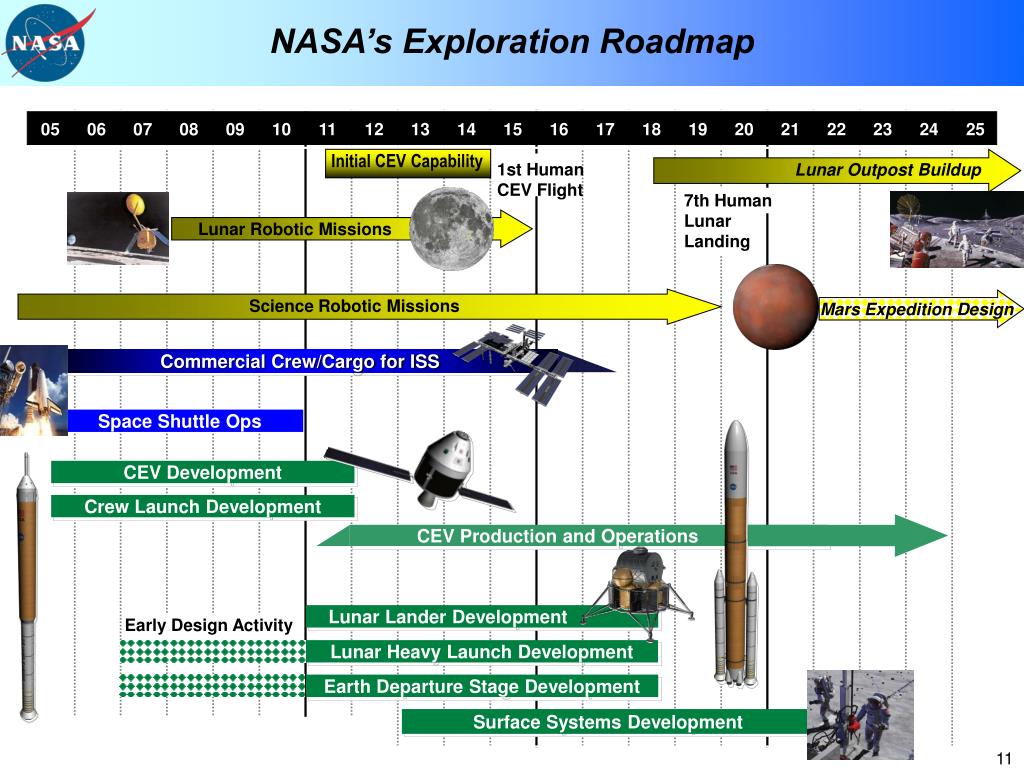
Task: Click the Lunar Outpost Buildup arrow
Action: 836,170
